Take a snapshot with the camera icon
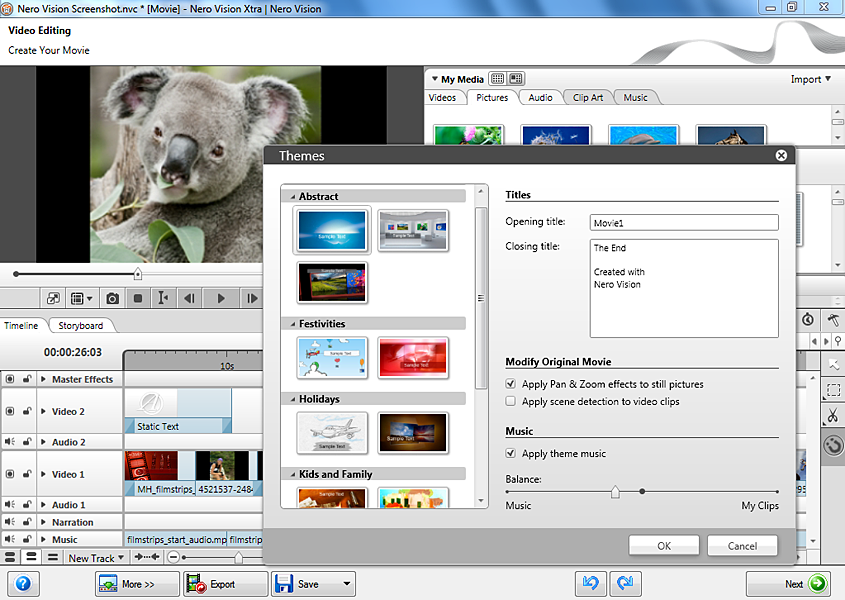Image resolution: width=845 pixels, height=600 pixels. pyautogui.click(x=113, y=298)
